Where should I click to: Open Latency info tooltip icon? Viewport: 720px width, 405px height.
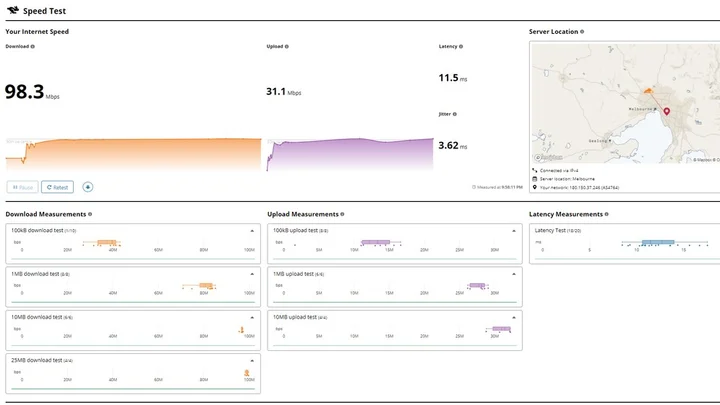[x=461, y=46]
